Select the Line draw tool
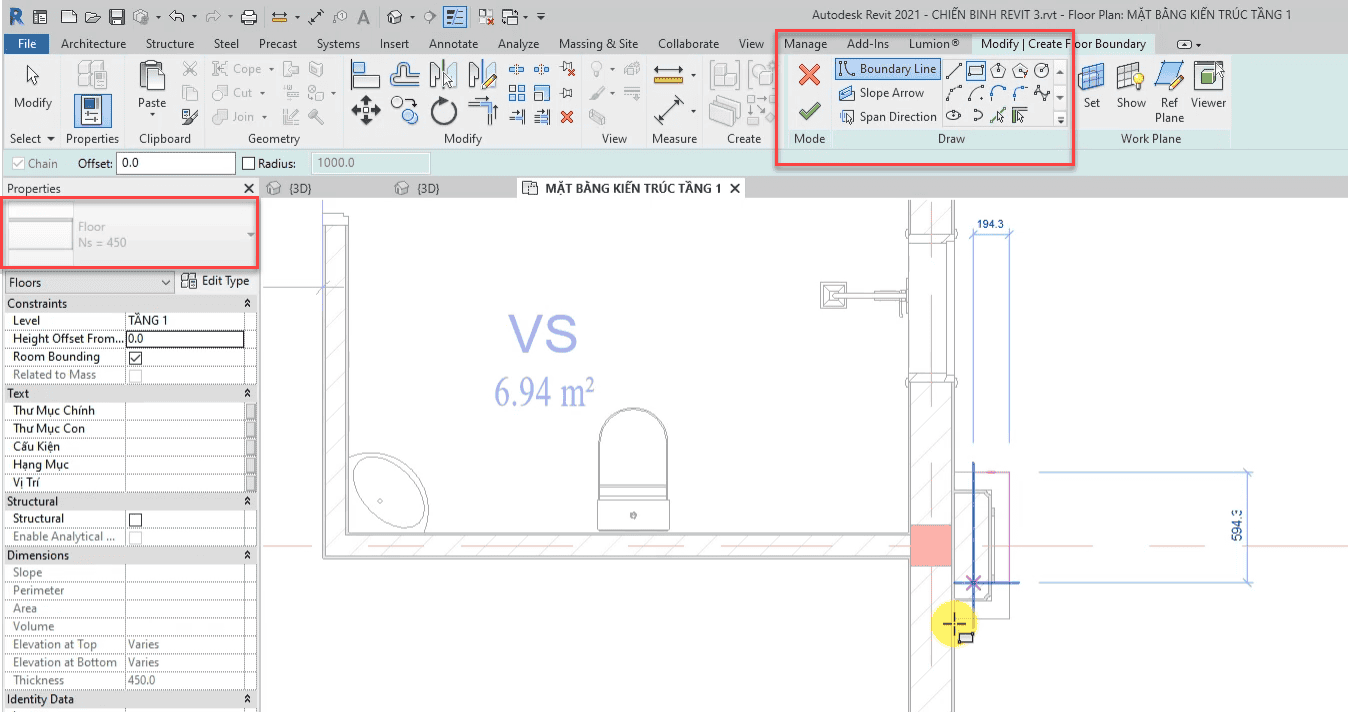 [954, 70]
